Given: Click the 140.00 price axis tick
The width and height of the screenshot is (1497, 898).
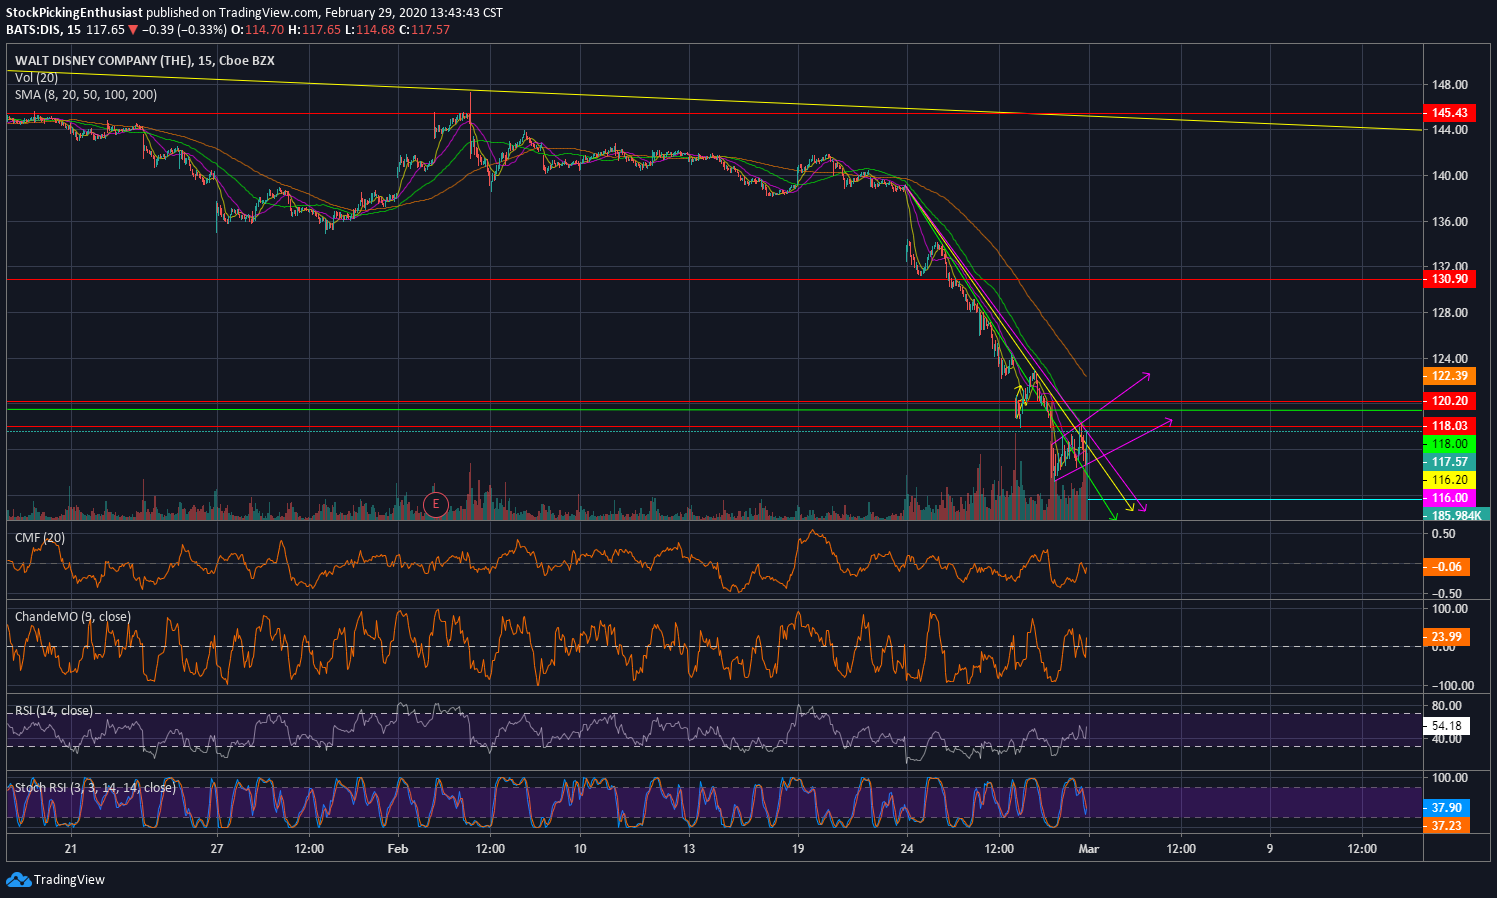Looking at the screenshot, I should [1449, 176].
